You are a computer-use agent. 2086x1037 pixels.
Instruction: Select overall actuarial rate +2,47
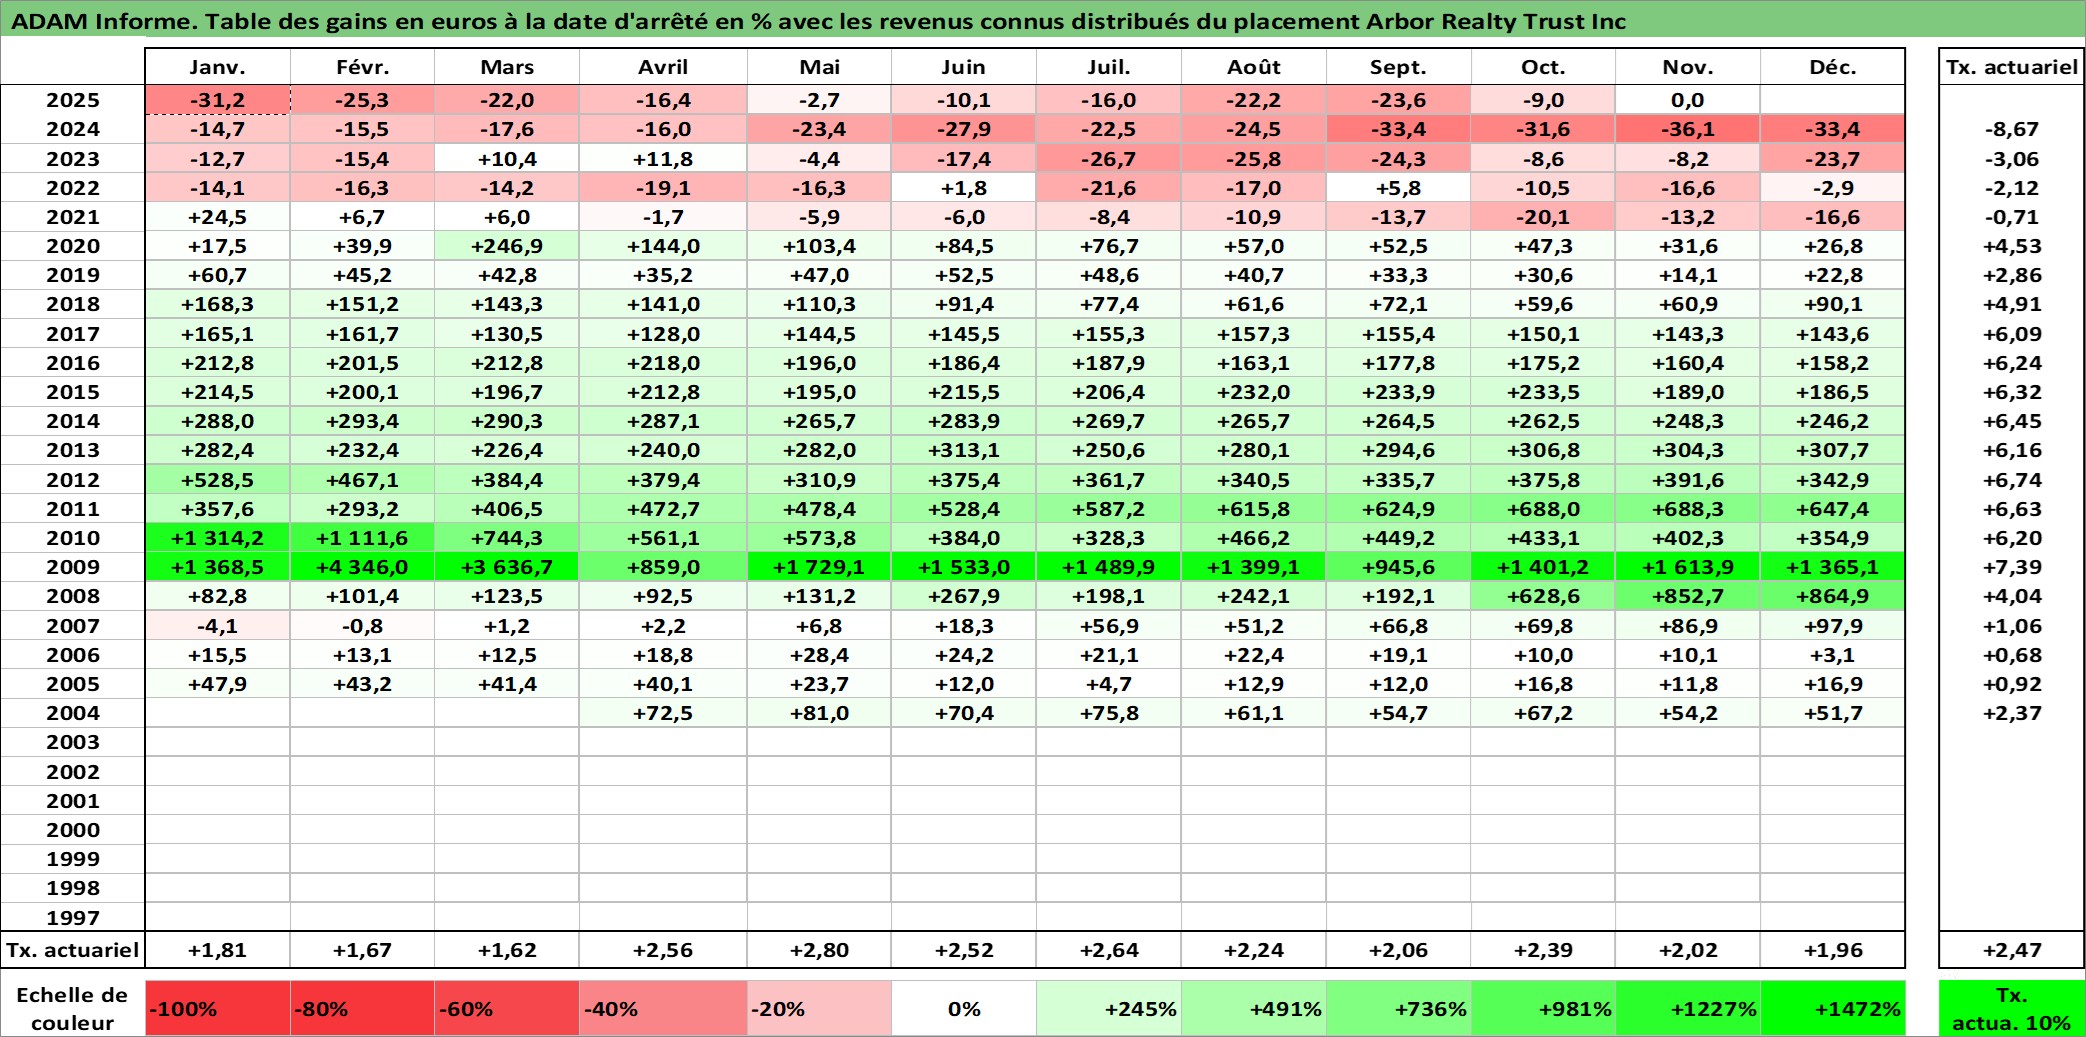tap(2012, 950)
